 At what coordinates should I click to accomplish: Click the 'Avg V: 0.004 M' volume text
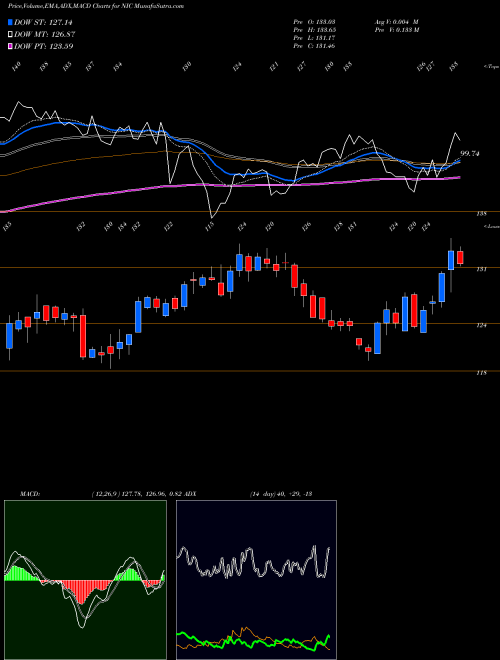[x=396, y=21]
